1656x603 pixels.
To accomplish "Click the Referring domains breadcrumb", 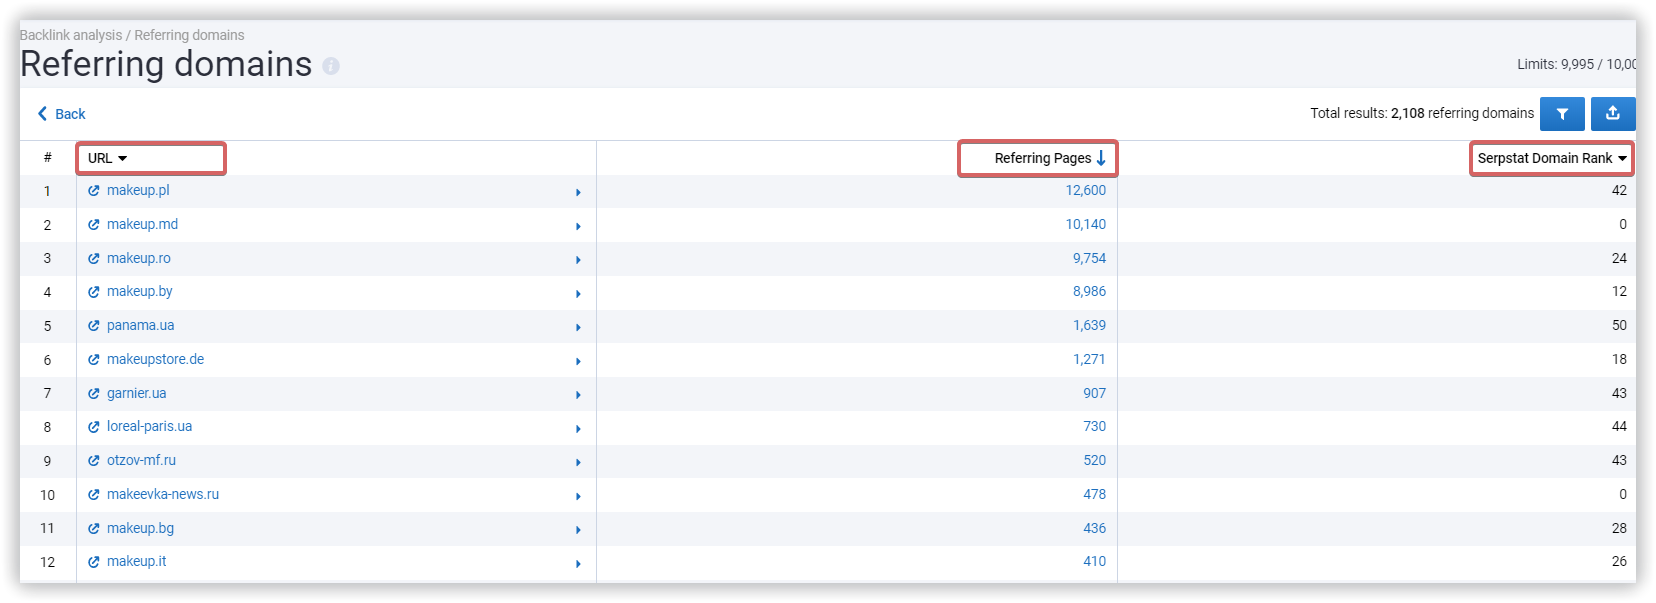I will [x=189, y=35].
